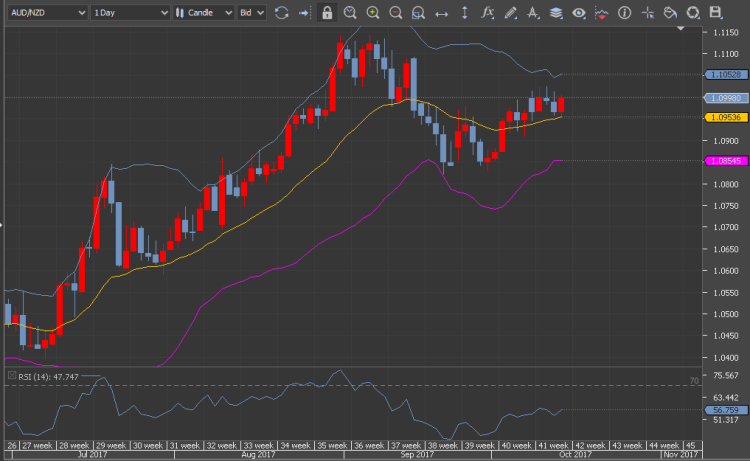Click the zoom in magnifier icon
Screen dimensions: 750x461
(x=373, y=13)
